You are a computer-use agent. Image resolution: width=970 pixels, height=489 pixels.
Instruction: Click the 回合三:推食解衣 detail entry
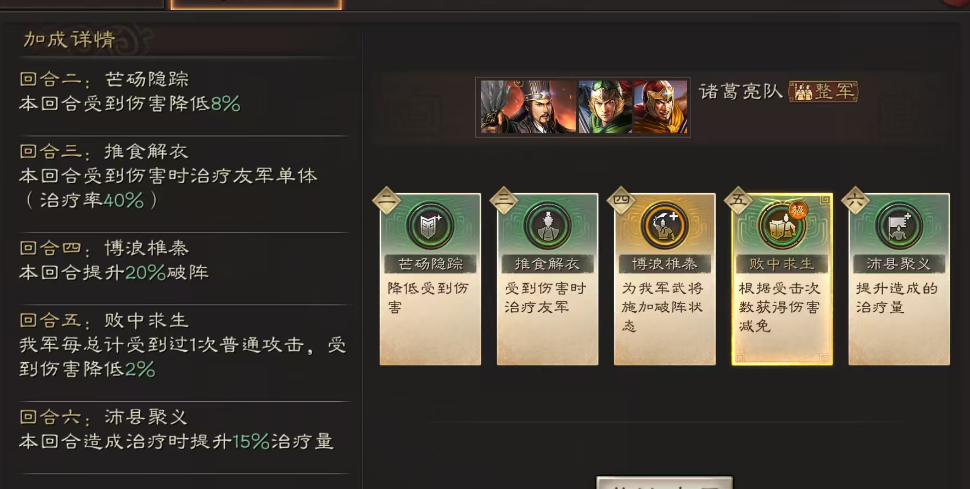tap(168, 176)
